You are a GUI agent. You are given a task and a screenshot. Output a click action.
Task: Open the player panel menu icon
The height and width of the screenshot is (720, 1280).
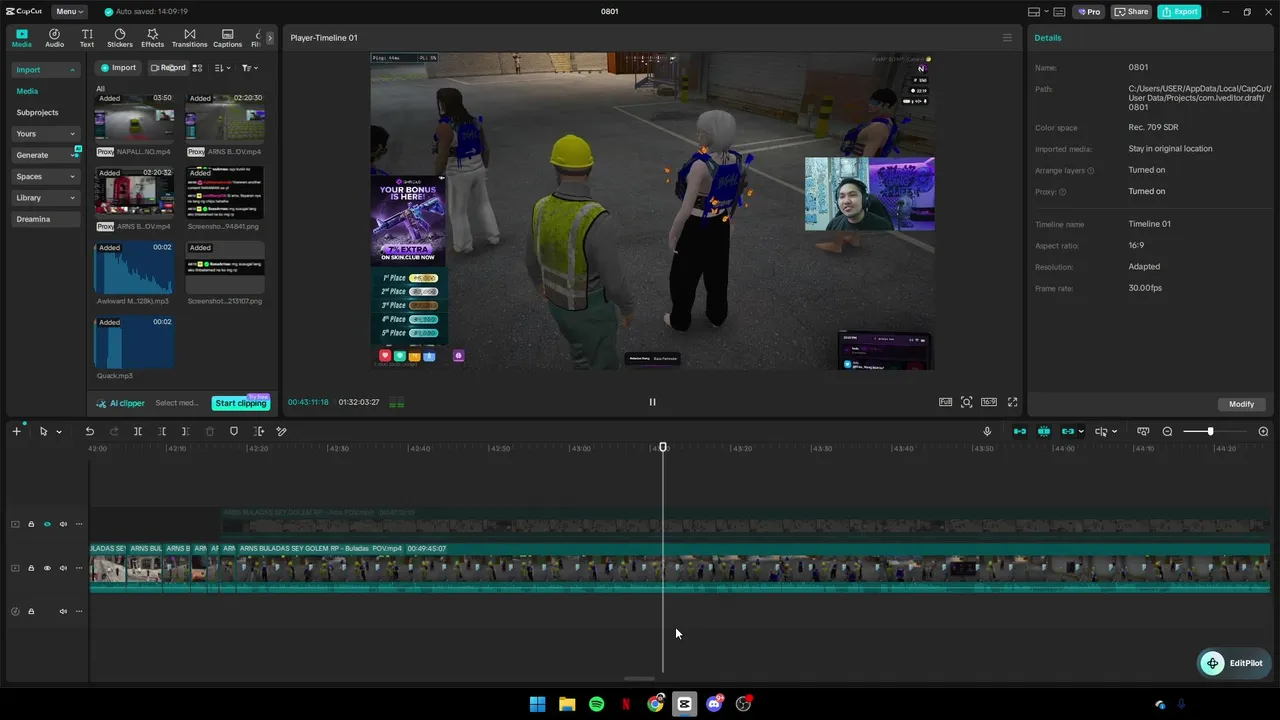pos(1007,38)
